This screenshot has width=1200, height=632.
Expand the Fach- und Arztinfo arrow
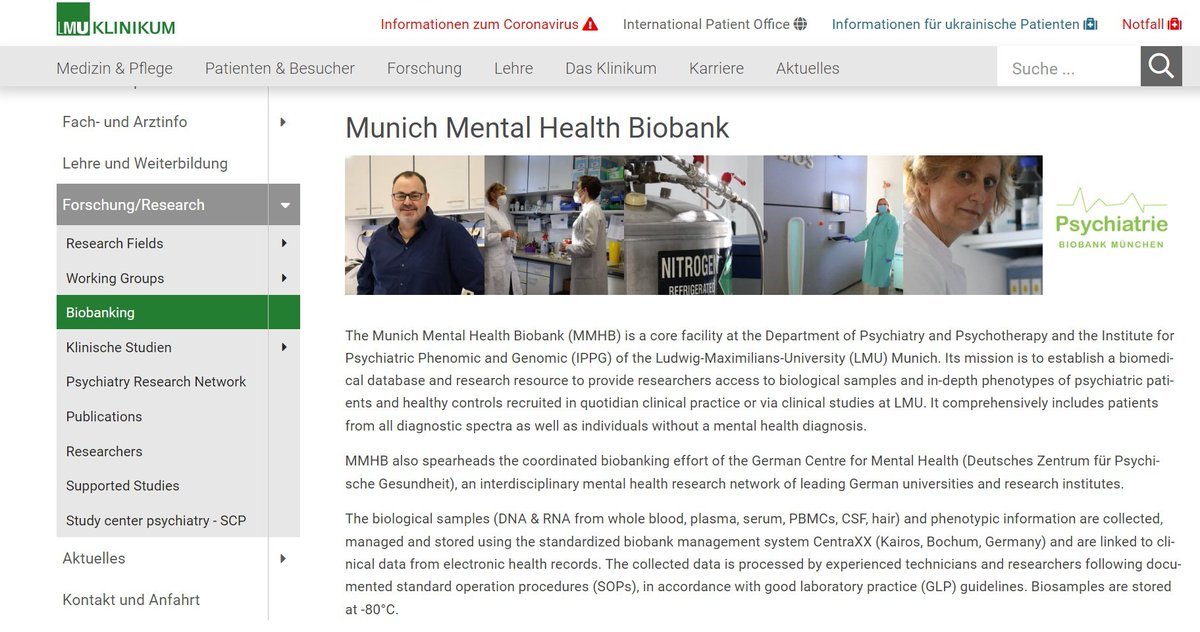tap(284, 122)
